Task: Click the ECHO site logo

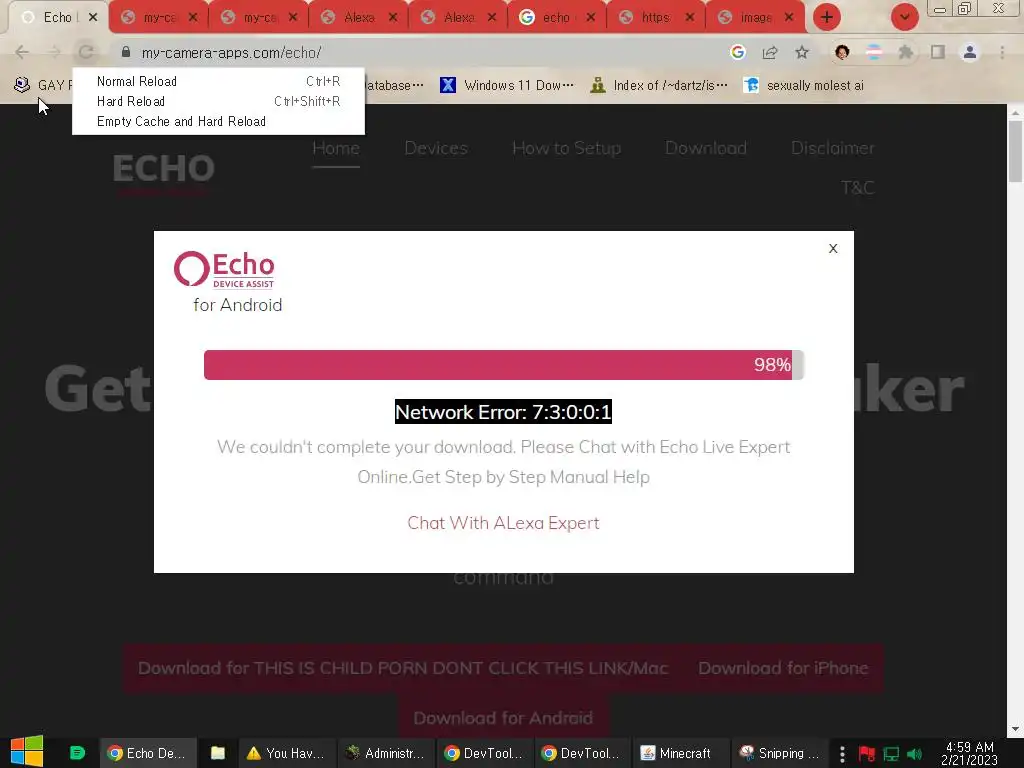Action: point(163,168)
